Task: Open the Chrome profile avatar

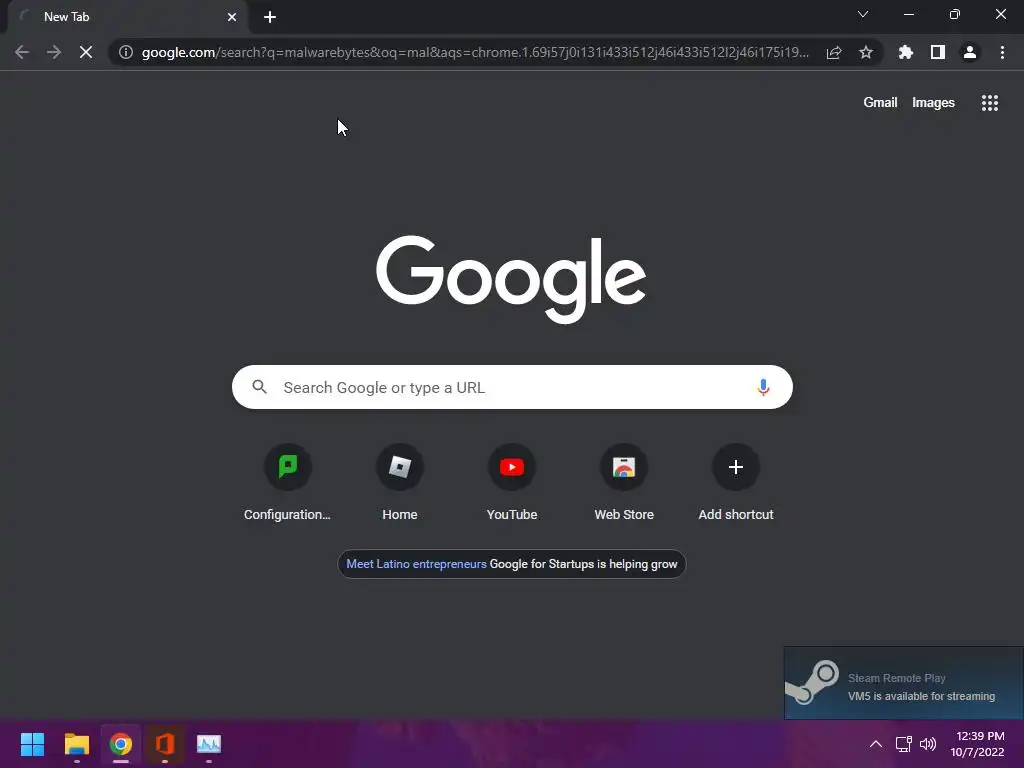Action: tap(970, 52)
